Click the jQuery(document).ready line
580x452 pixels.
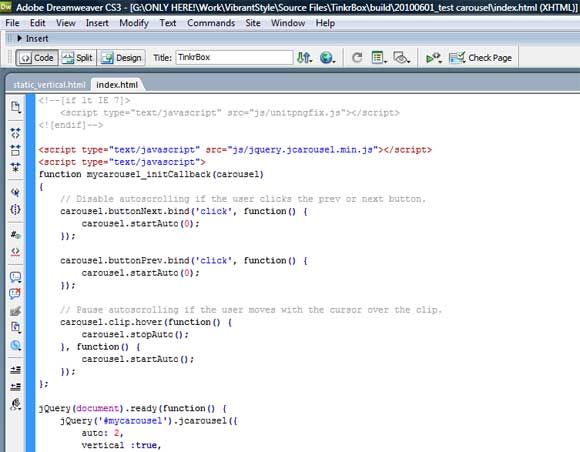point(132,408)
